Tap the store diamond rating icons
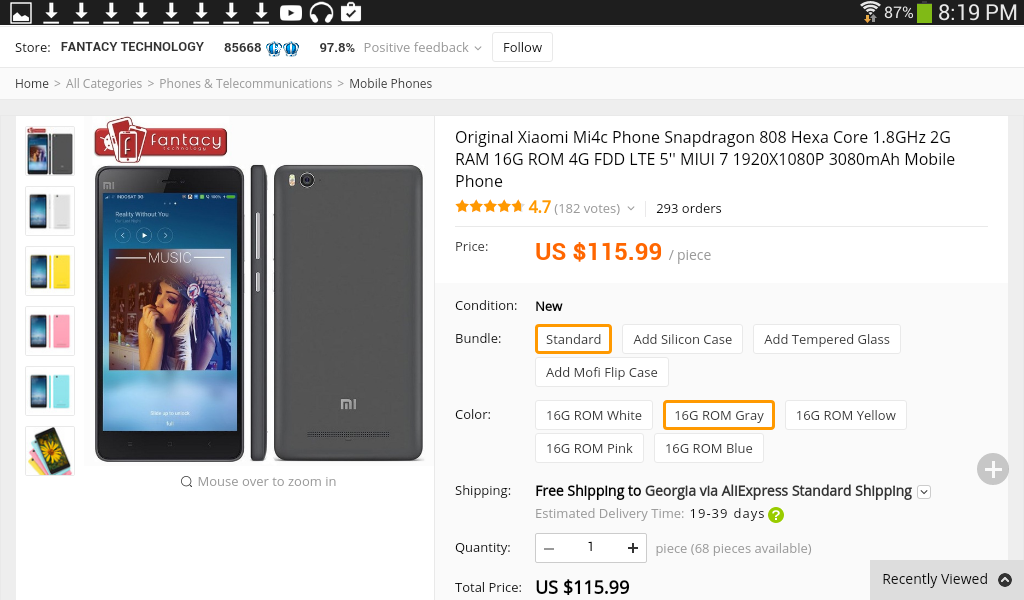This screenshot has width=1024, height=600. (283, 48)
